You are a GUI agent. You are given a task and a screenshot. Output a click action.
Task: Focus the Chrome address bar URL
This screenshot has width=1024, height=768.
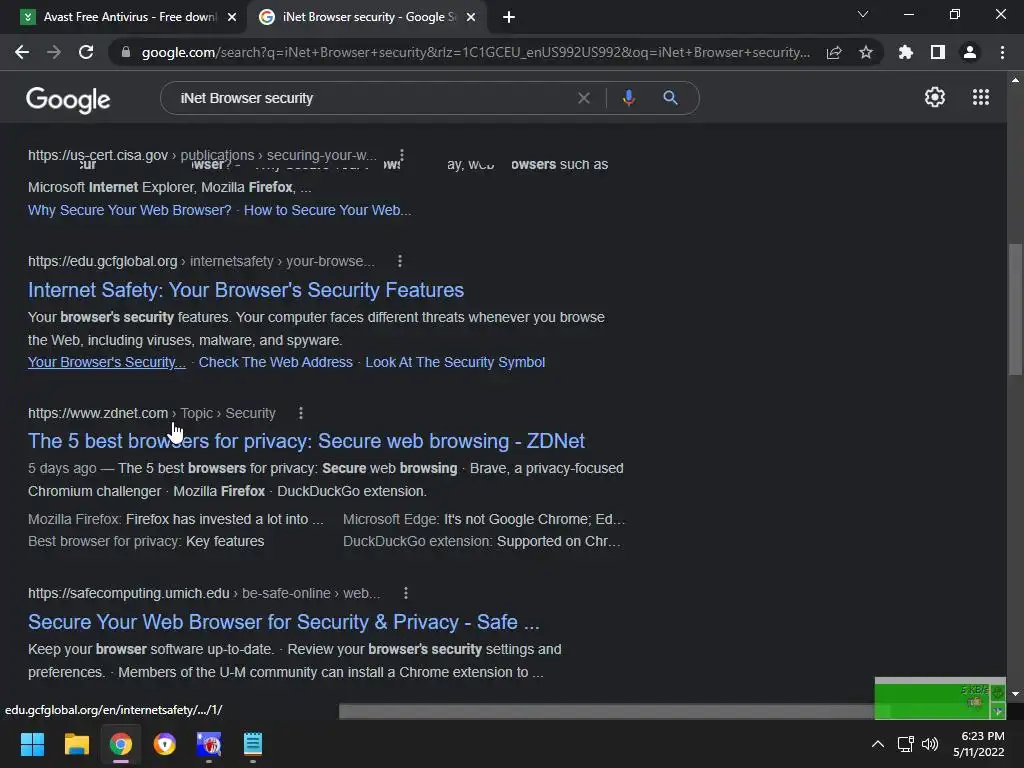point(475,52)
